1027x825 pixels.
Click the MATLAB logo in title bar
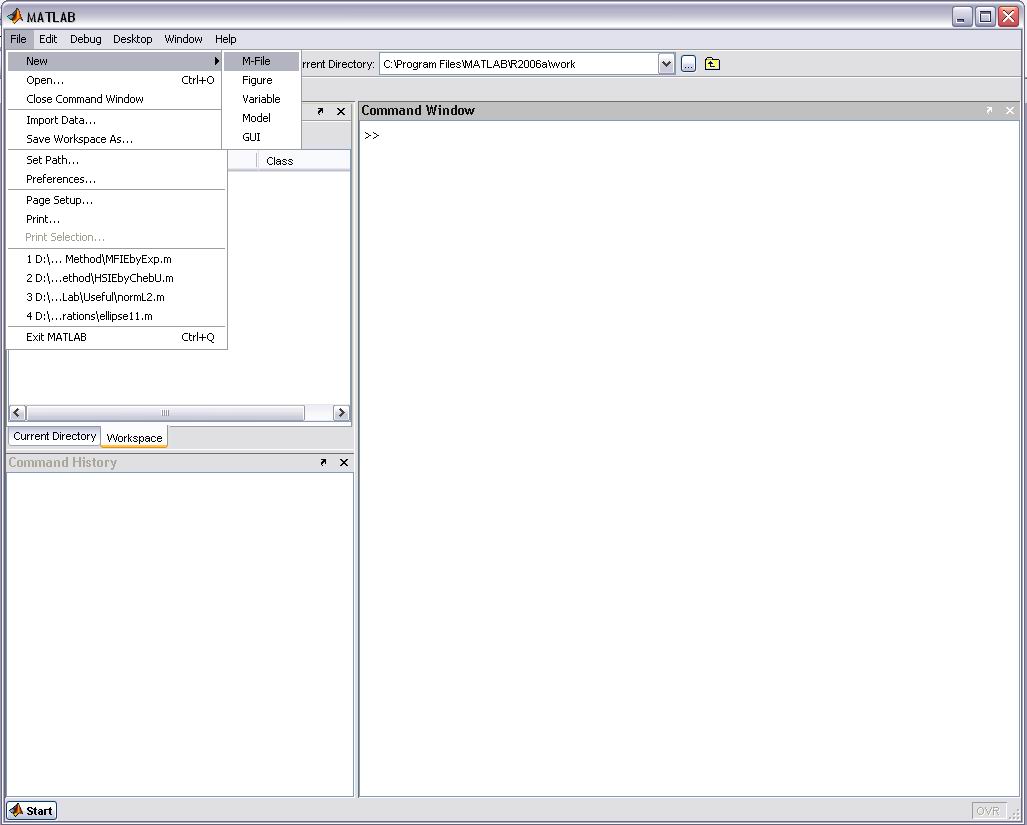(x=14, y=16)
